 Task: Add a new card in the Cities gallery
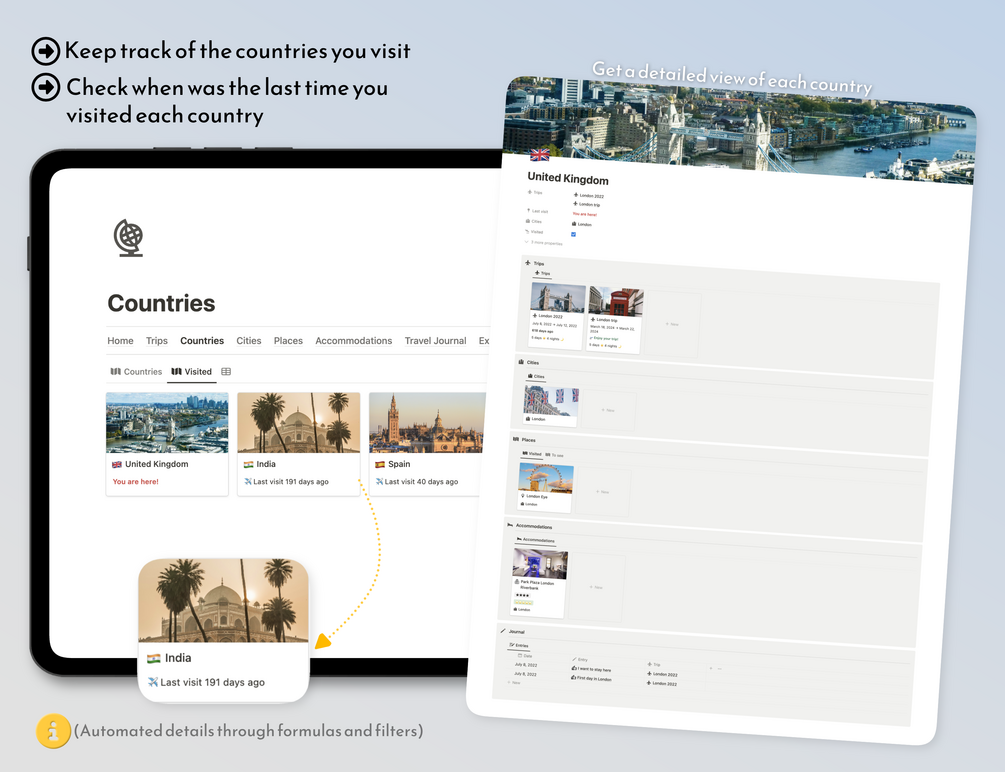click(610, 410)
